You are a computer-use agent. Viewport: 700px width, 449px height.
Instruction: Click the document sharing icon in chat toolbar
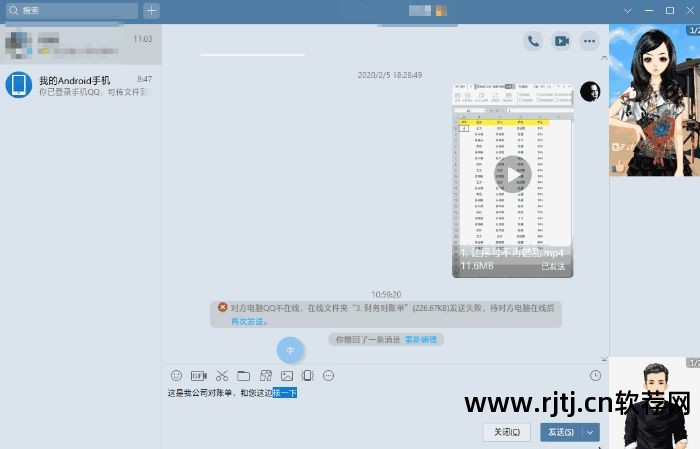click(266, 376)
